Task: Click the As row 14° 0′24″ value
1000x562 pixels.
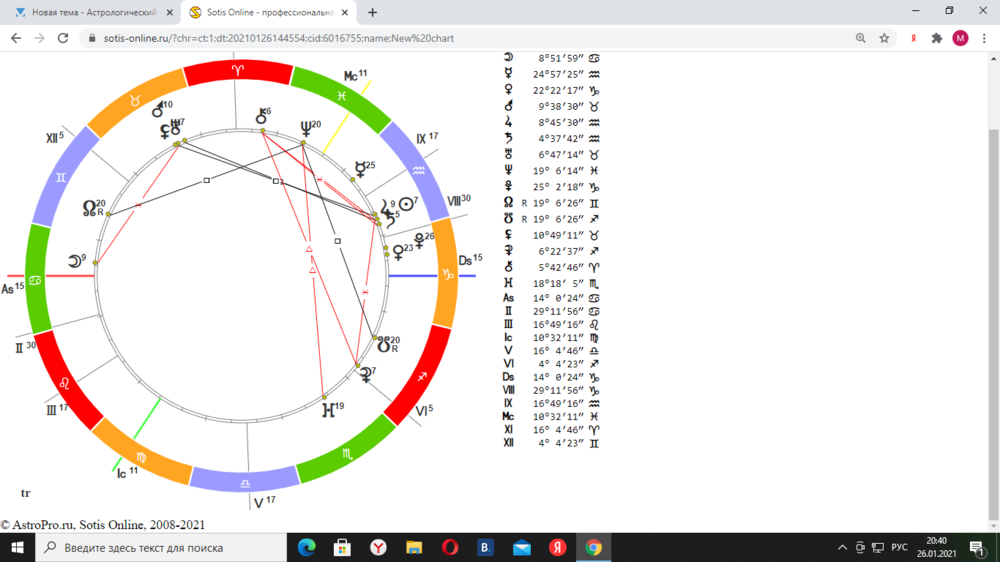Action: 558,298
